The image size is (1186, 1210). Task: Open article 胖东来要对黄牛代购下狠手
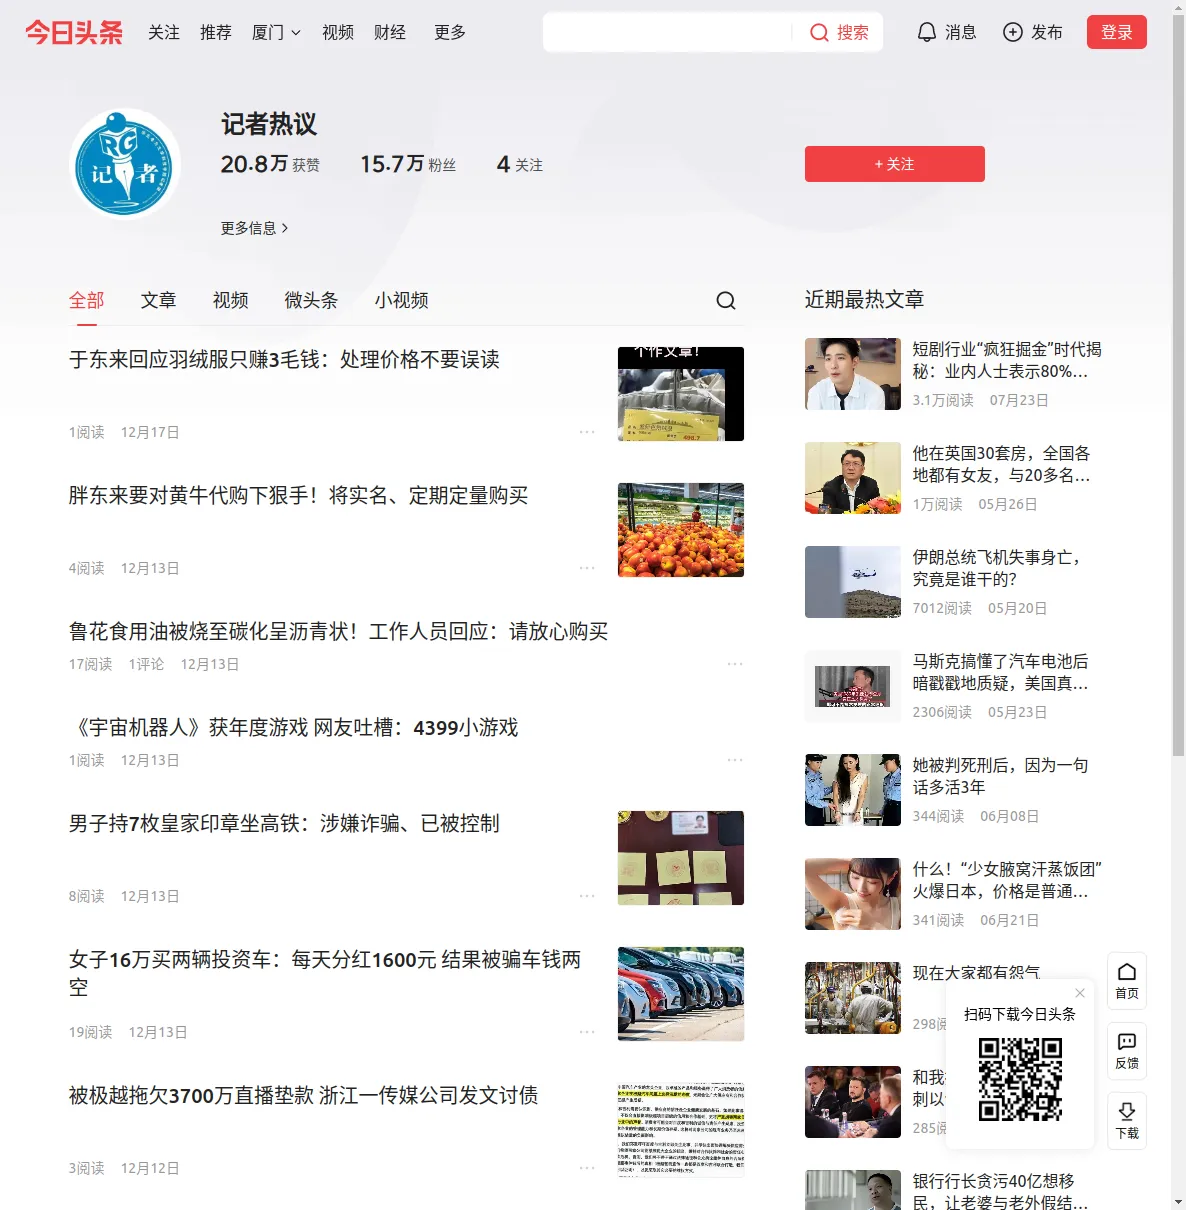[x=298, y=496]
